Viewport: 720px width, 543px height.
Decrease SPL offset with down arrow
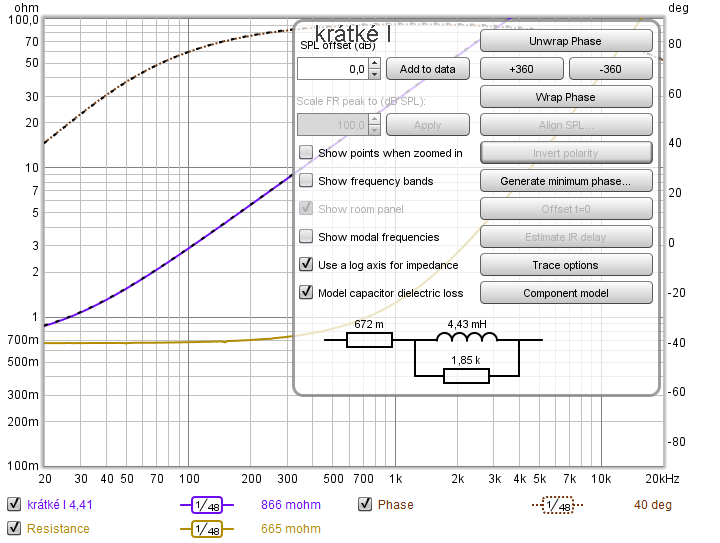tap(375, 74)
